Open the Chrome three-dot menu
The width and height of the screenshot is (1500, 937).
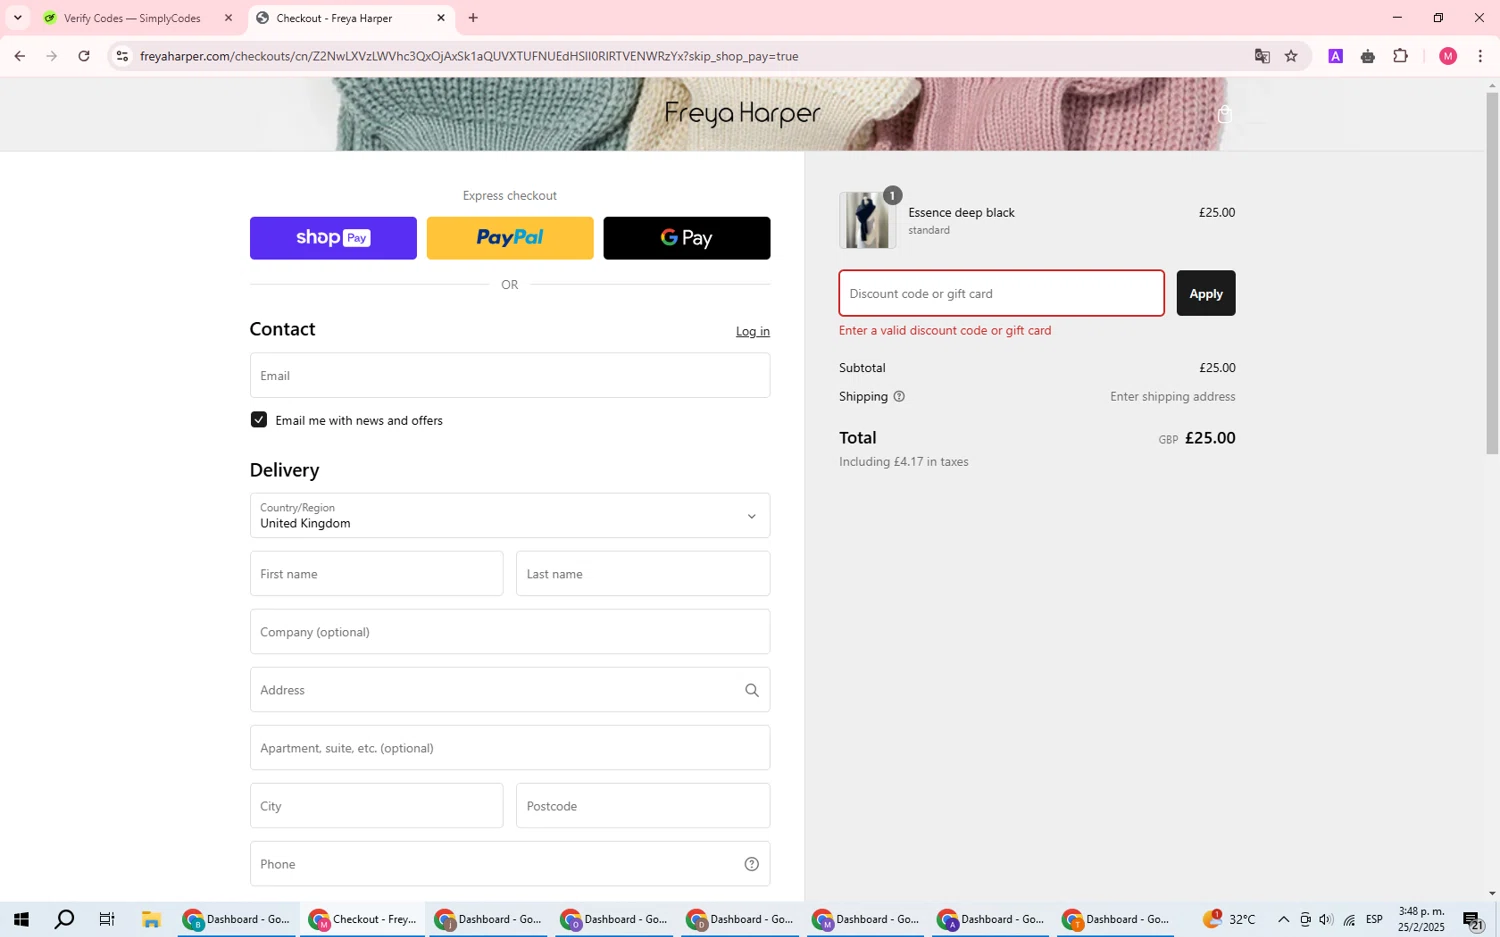[x=1480, y=56]
